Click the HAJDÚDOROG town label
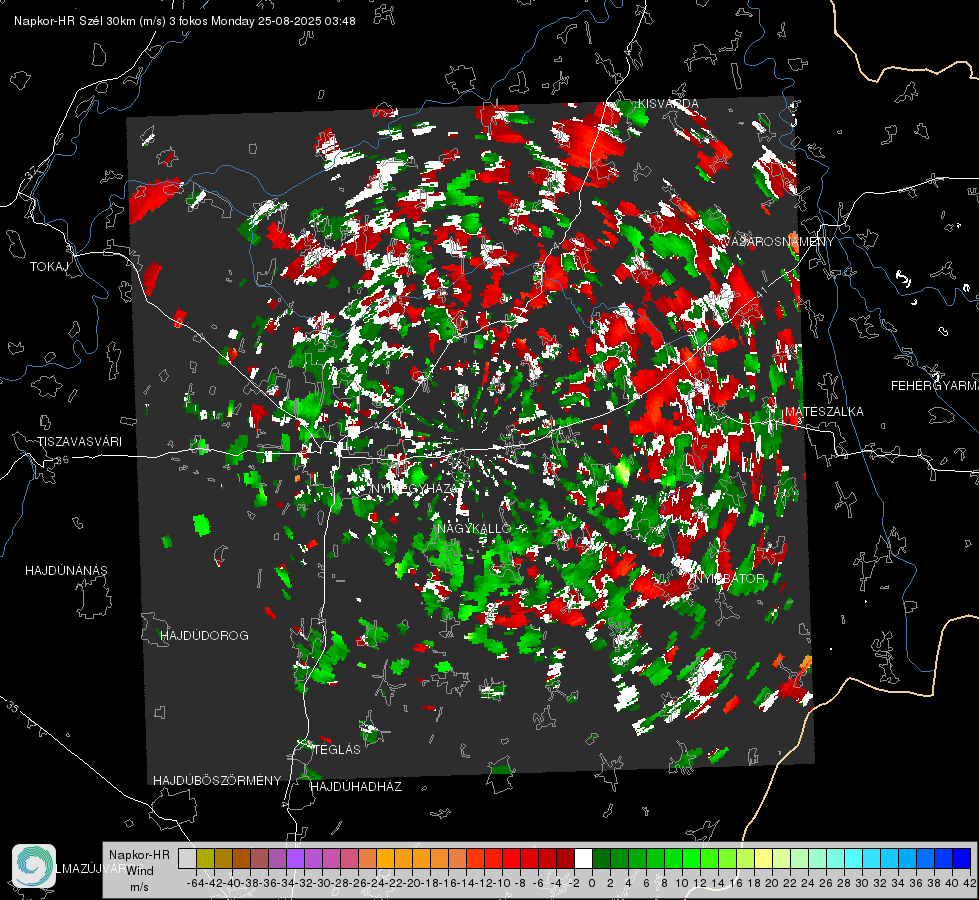The width and height of the screenshot is (979, 900). (204, 635)
